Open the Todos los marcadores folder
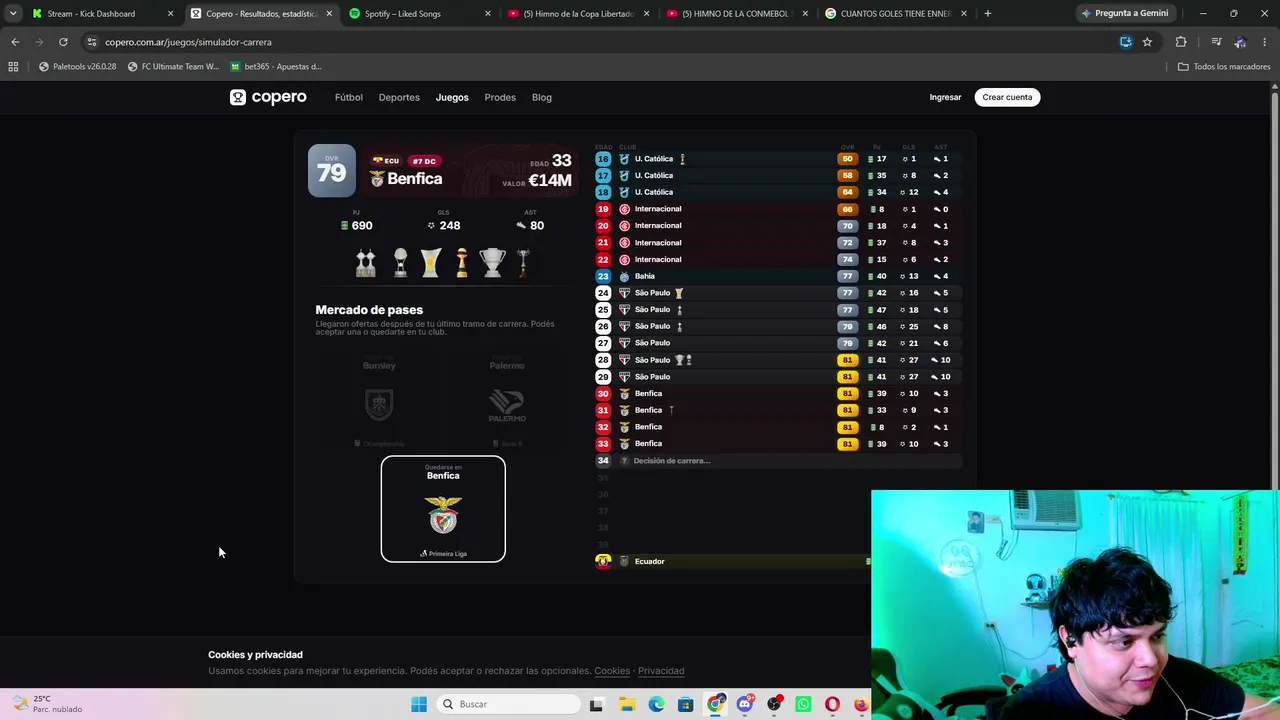 point(1224,67)
